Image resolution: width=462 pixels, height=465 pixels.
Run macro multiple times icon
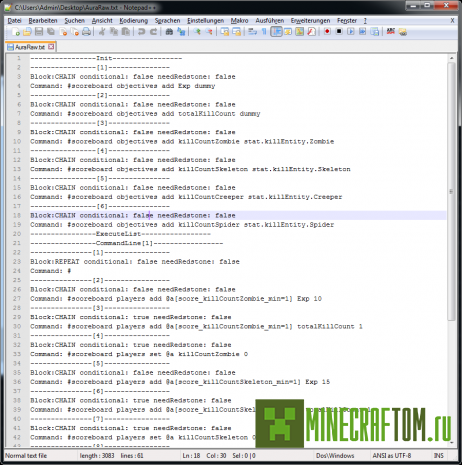click(363, 32)
